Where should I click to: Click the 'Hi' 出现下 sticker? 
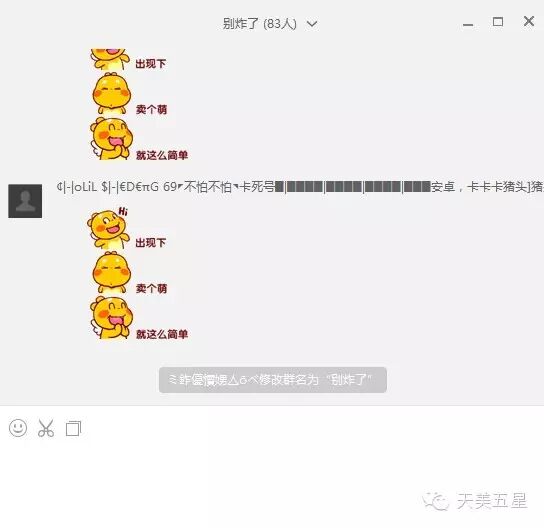pyautogui.click(x=127, y=228)
